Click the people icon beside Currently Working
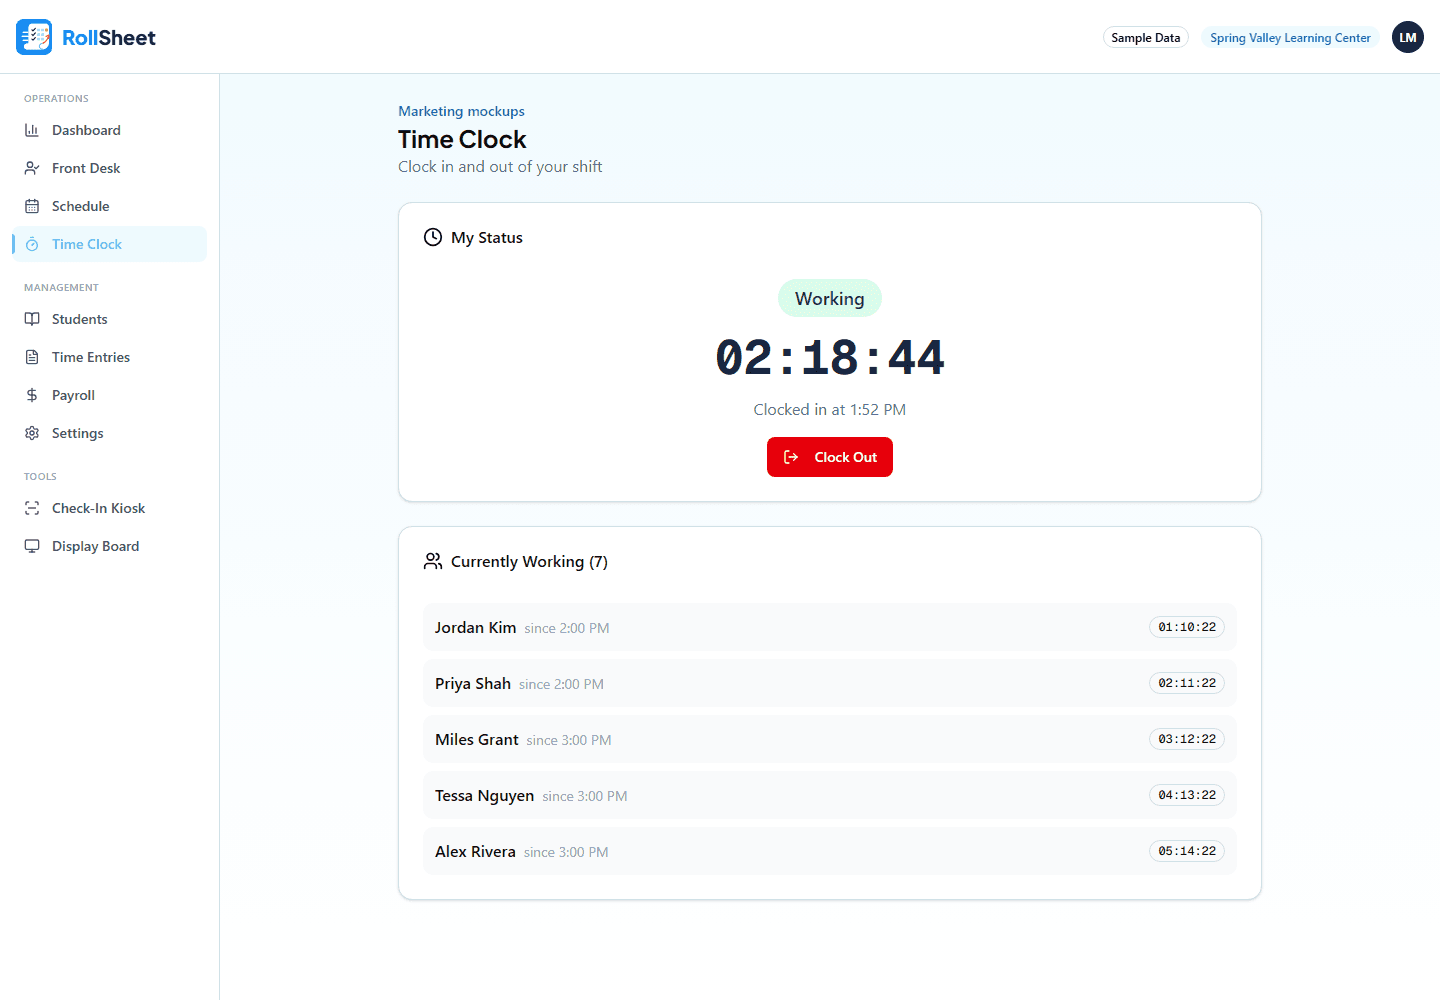This screenshot has height=1000, width=1440. click(x=433, y=561)
